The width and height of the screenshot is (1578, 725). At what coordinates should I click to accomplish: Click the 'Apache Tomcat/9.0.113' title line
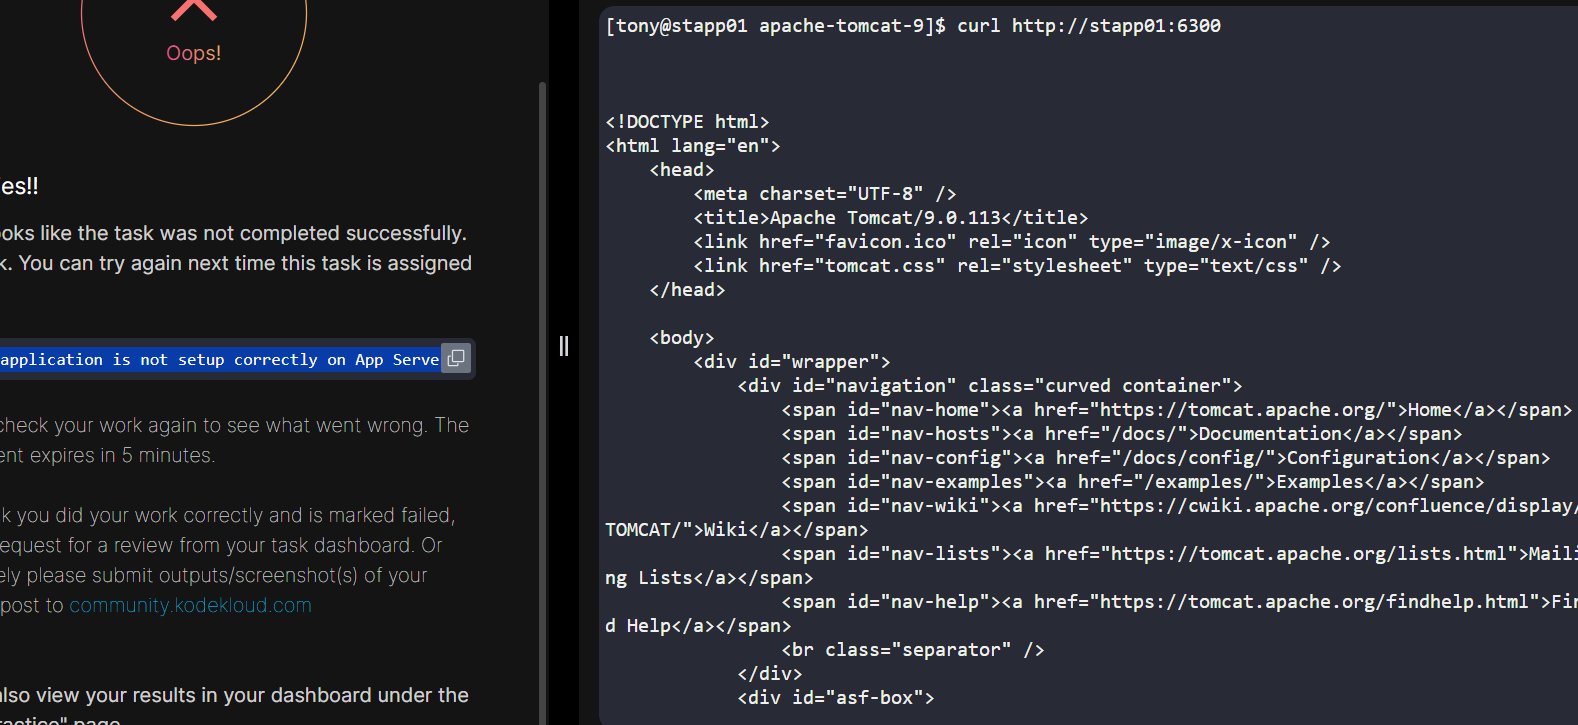point(890,218)
